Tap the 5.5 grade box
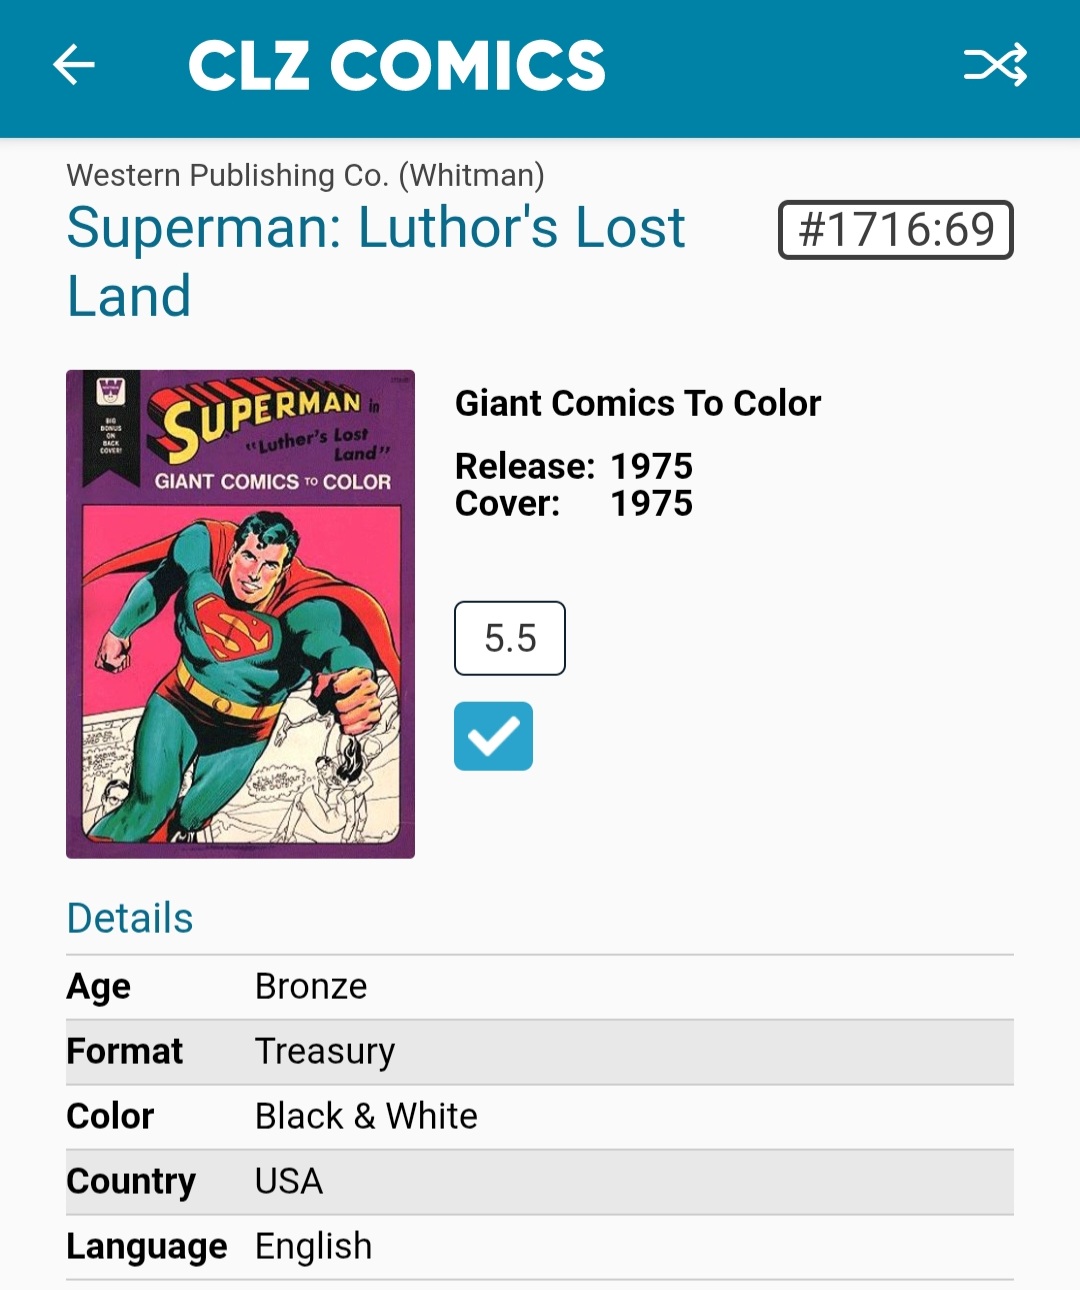This screenshot has height=1290, width=1080. pos(510,638)
